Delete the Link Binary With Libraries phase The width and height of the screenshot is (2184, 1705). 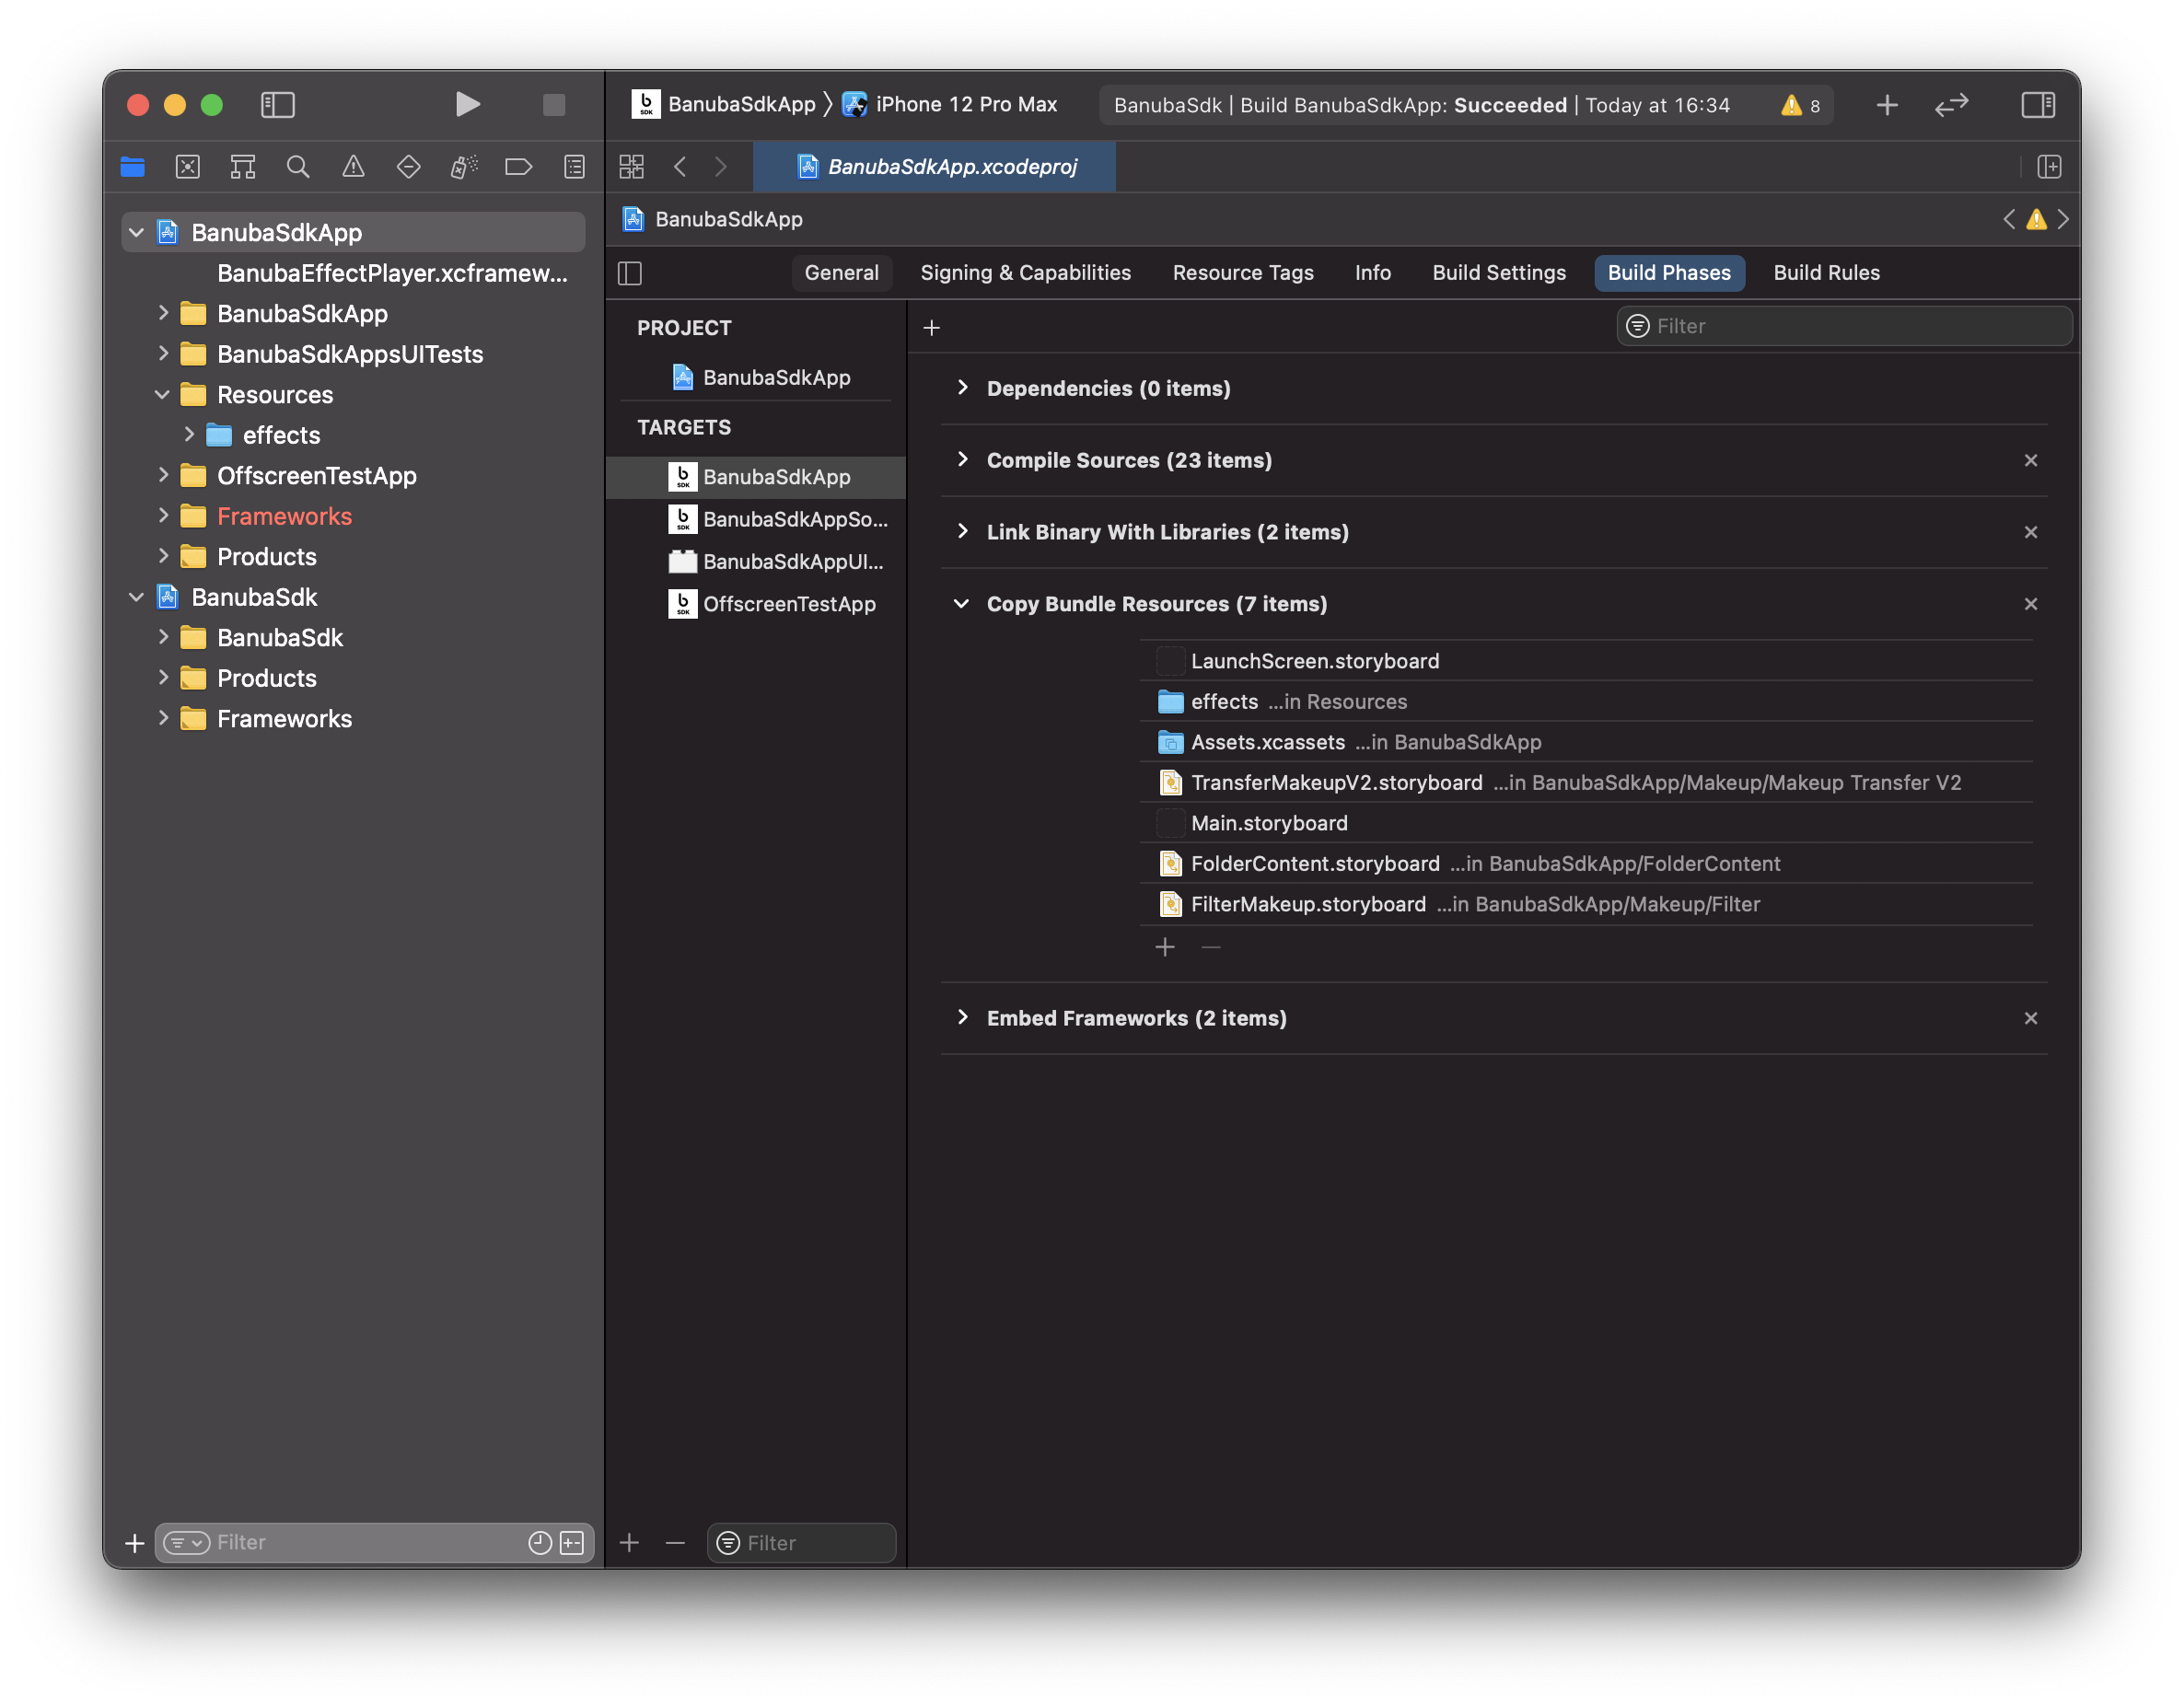[x=2030, y=532]
